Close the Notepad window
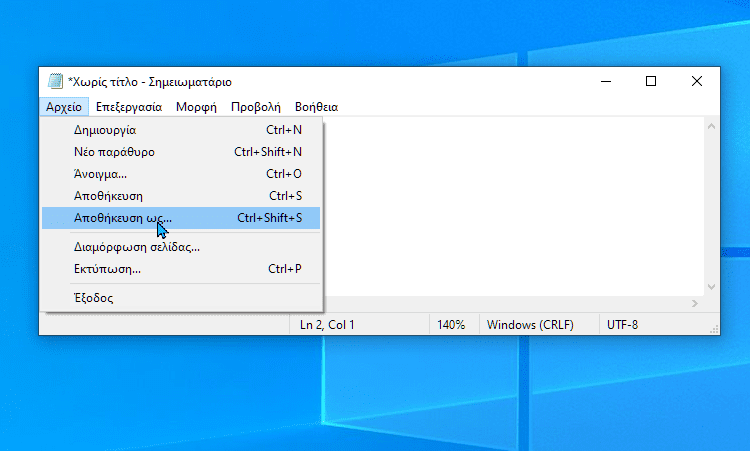750x451 pixels. pos(697,81)
